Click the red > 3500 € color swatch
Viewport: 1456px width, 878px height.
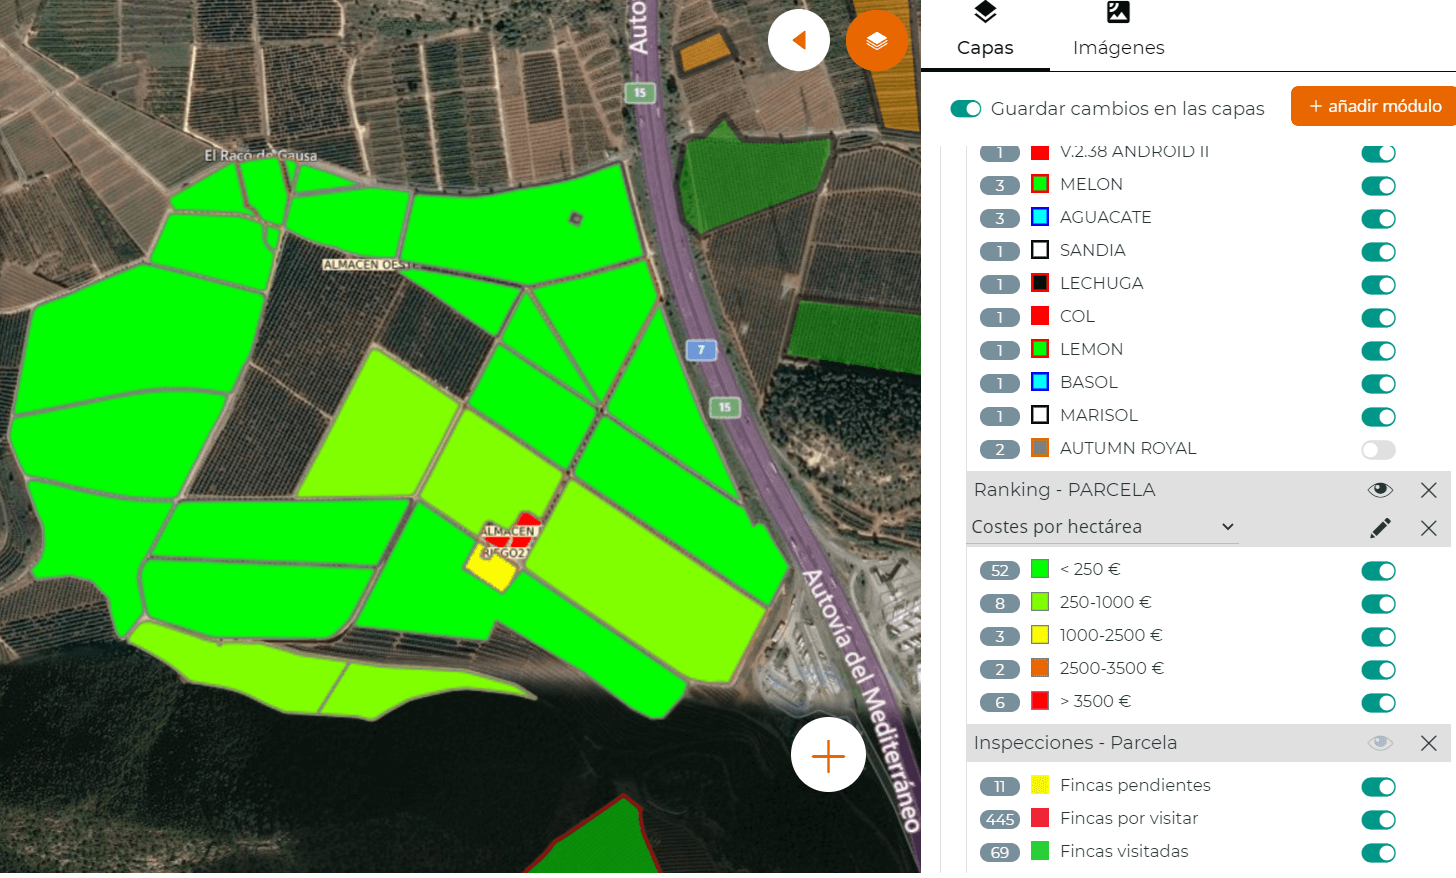point(1040,701)
